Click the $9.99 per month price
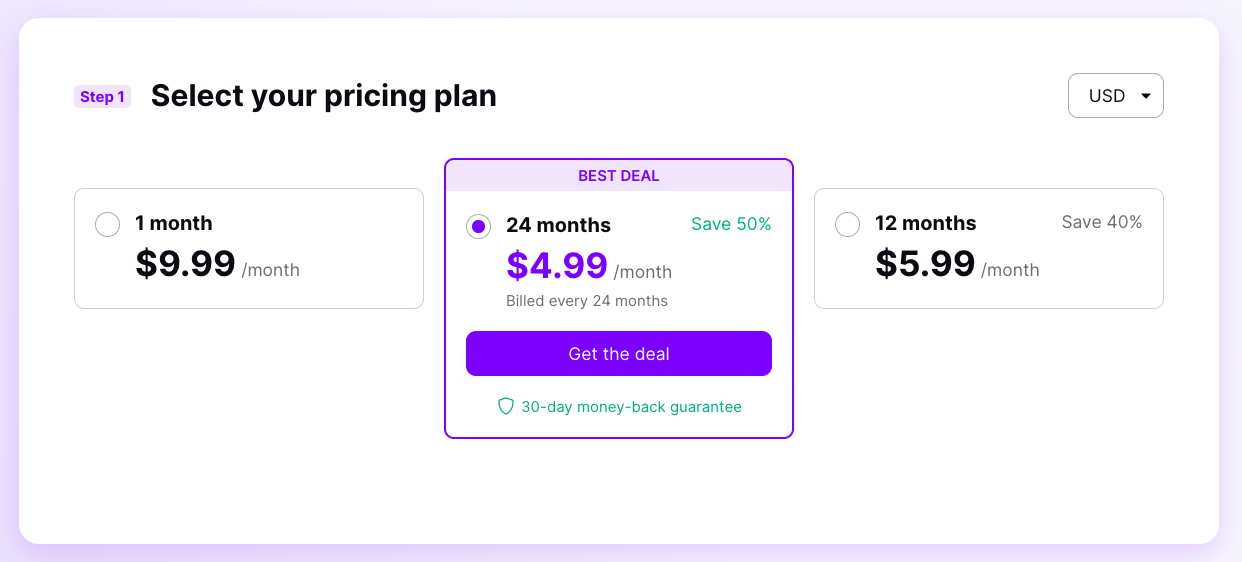 [217, 264]
